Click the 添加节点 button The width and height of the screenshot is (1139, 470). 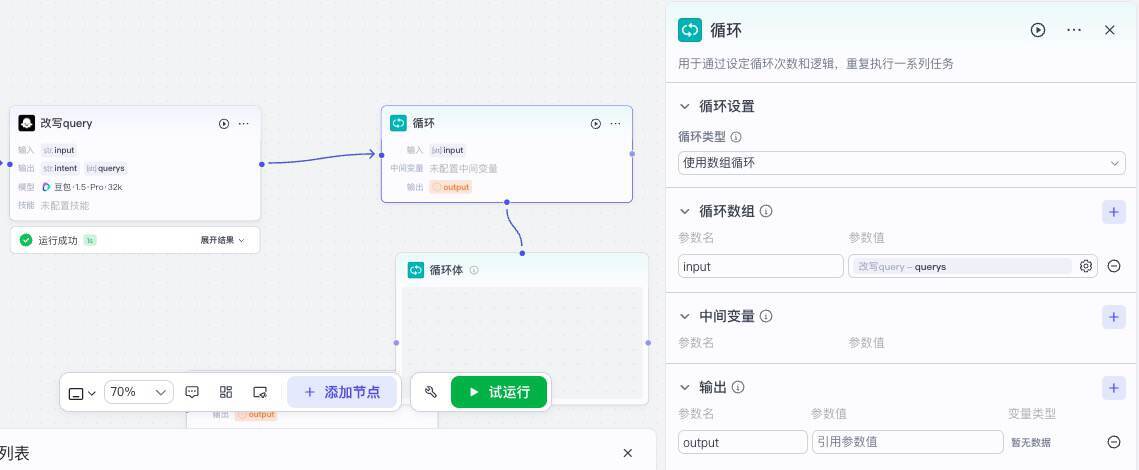pyautogui.click(x=342, y=392)
